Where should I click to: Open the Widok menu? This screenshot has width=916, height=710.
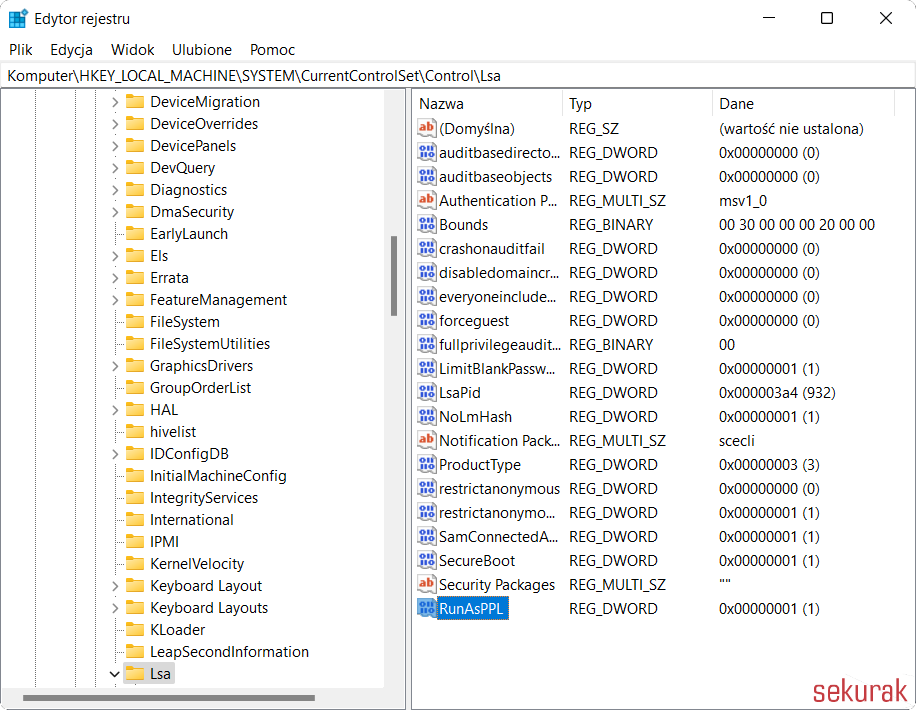(133, 50)
